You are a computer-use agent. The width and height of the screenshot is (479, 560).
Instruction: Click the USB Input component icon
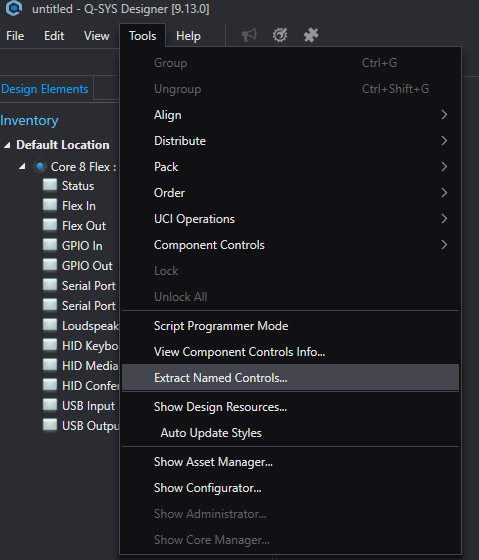click(x=50, y=405)
